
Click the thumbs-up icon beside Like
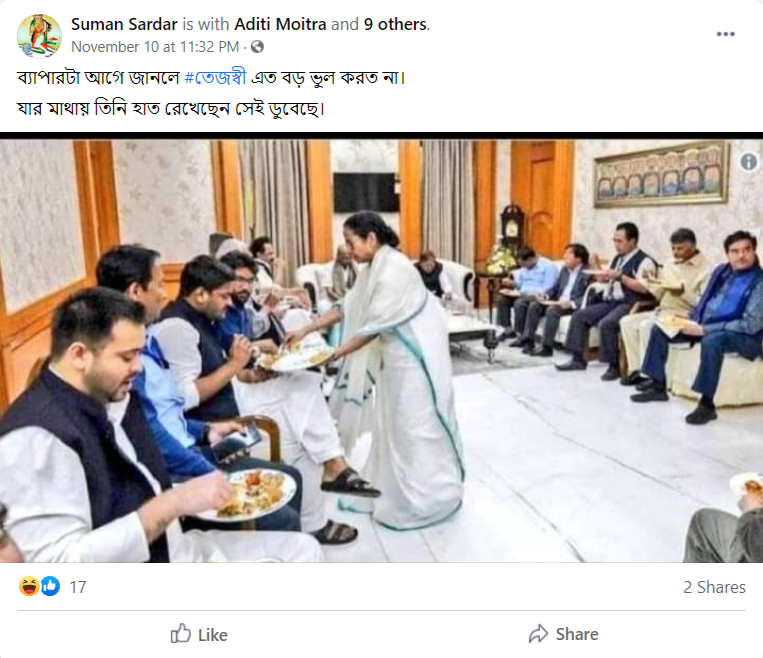[181, 634]
